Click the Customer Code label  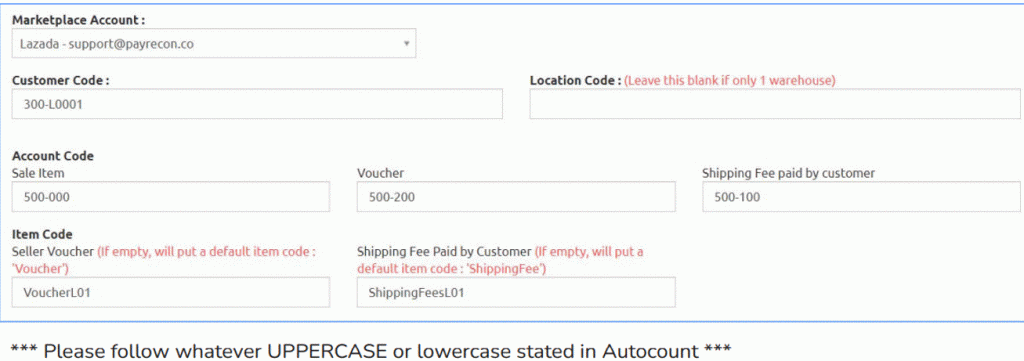click(60, 80)
